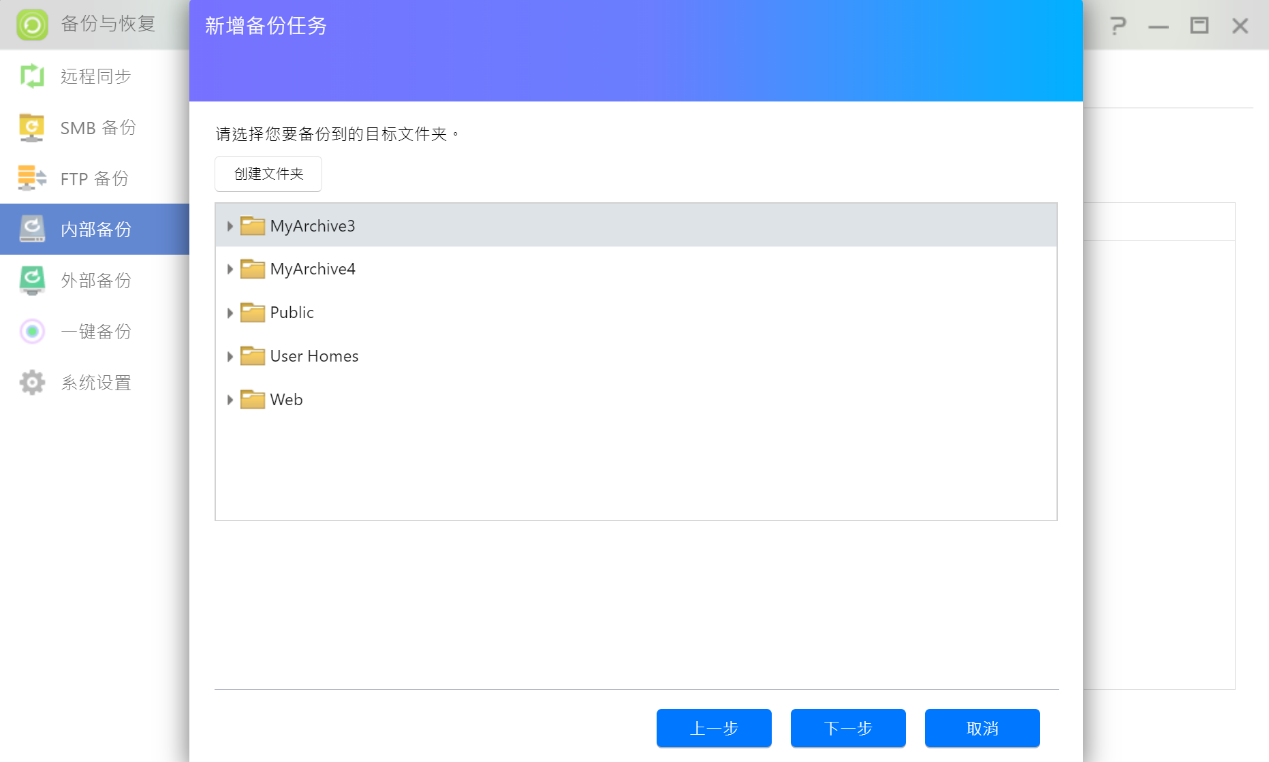Expand the User Homes folder arrow
Screen dimensions: 1269x762
(x=230, y=356)
